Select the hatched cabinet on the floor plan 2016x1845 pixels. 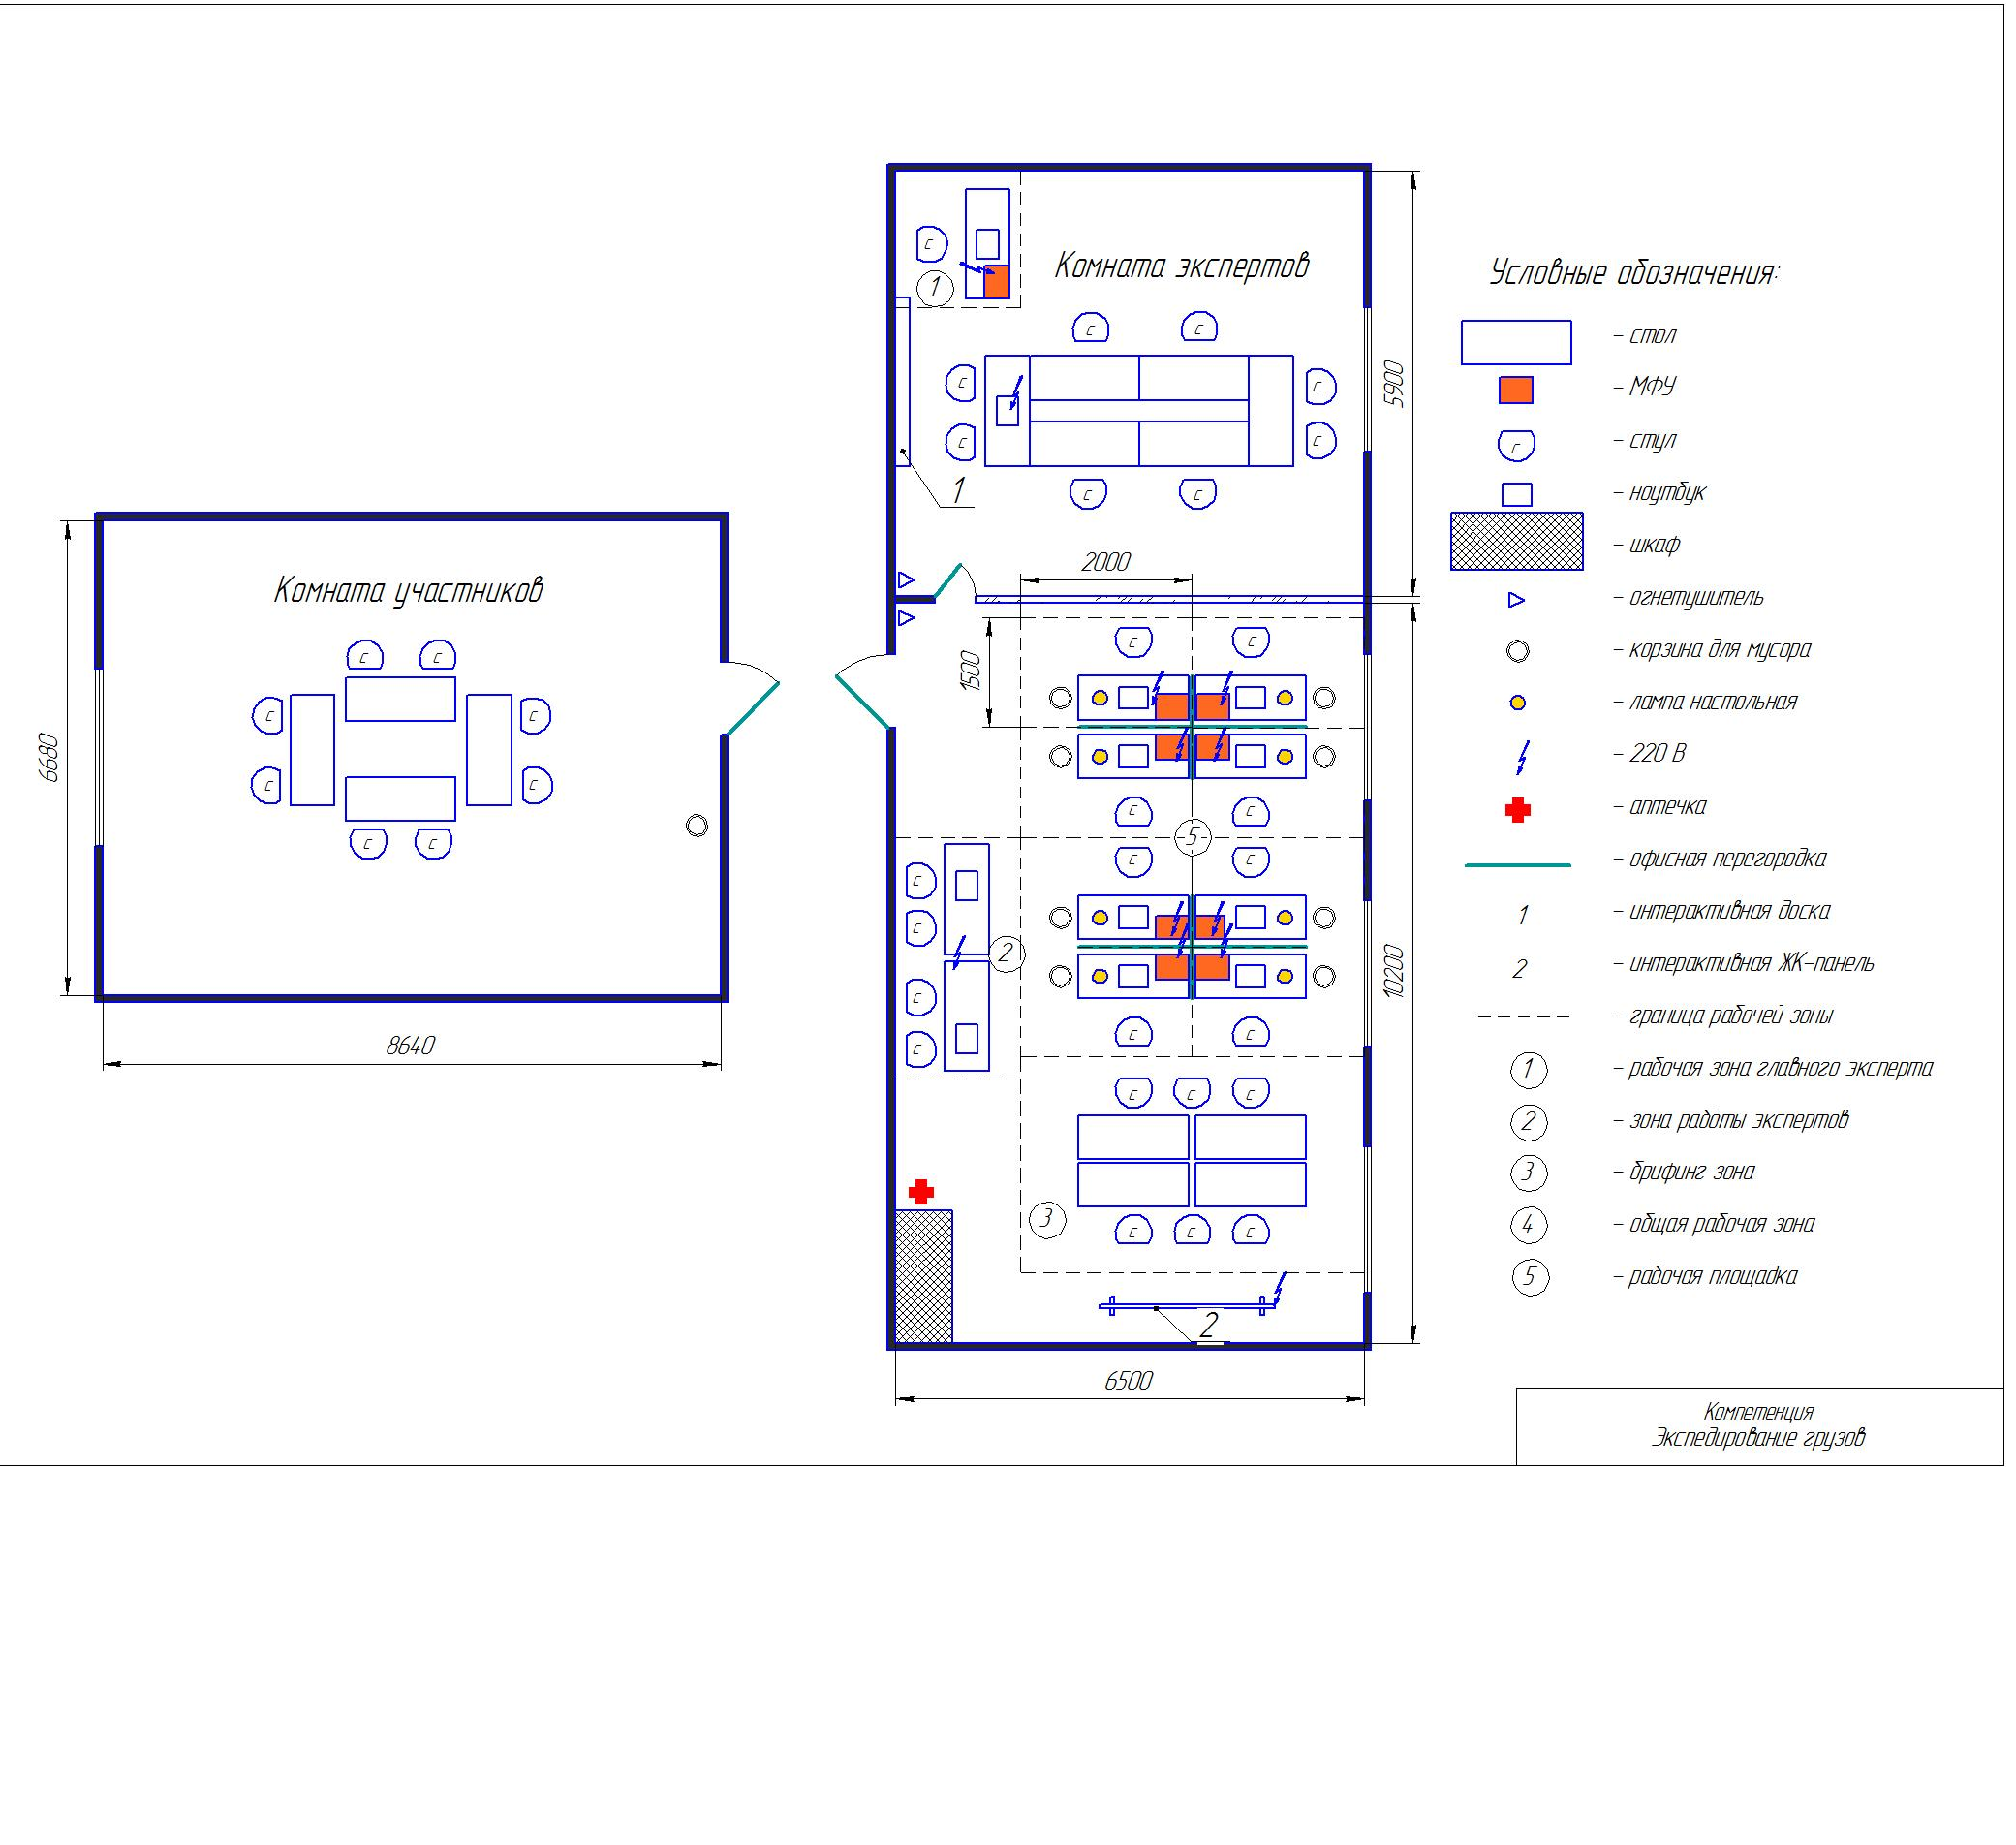tap(926, 1279)
